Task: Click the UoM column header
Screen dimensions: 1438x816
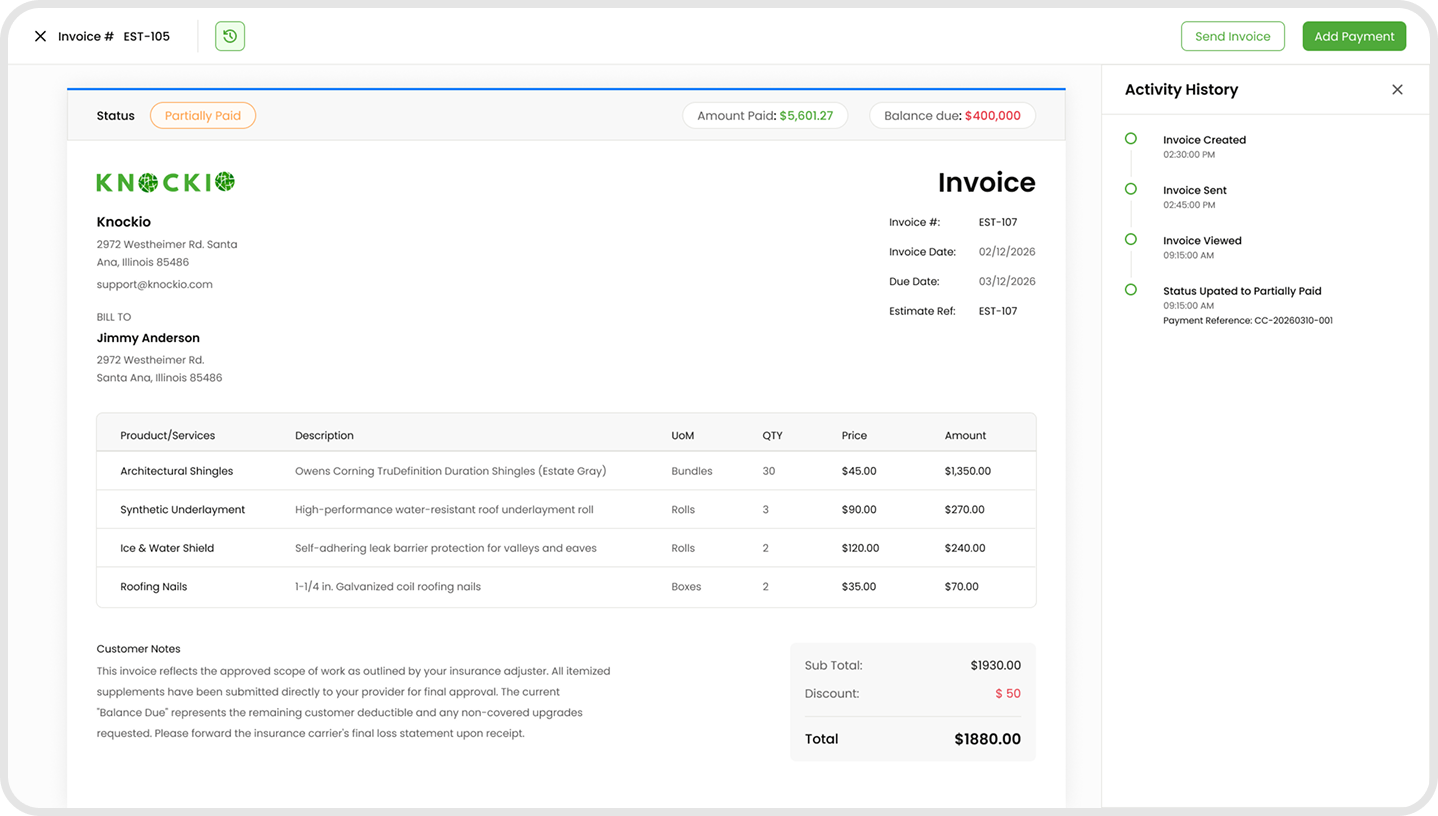Action: [x=683, y=436]
